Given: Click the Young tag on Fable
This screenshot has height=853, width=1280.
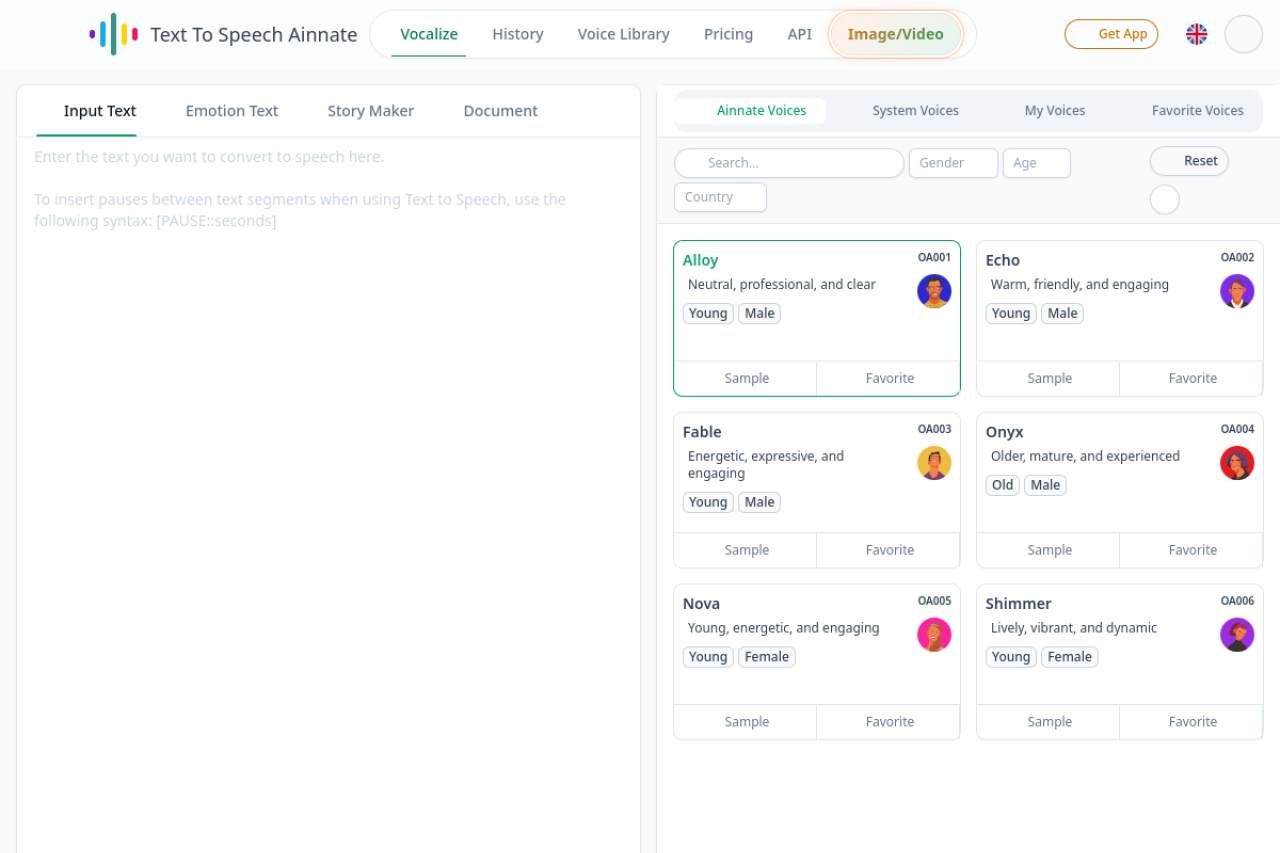Looking at the screenshot, I should [x=708, y=502].
